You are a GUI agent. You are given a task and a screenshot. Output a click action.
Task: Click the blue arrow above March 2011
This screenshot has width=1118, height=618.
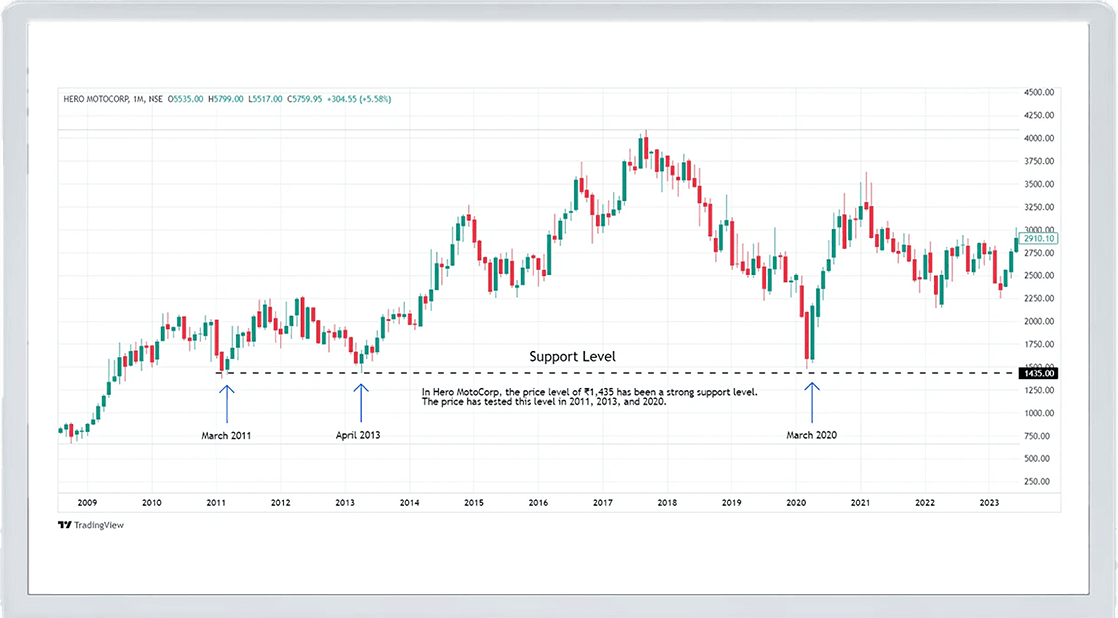[x=226, y=402]
